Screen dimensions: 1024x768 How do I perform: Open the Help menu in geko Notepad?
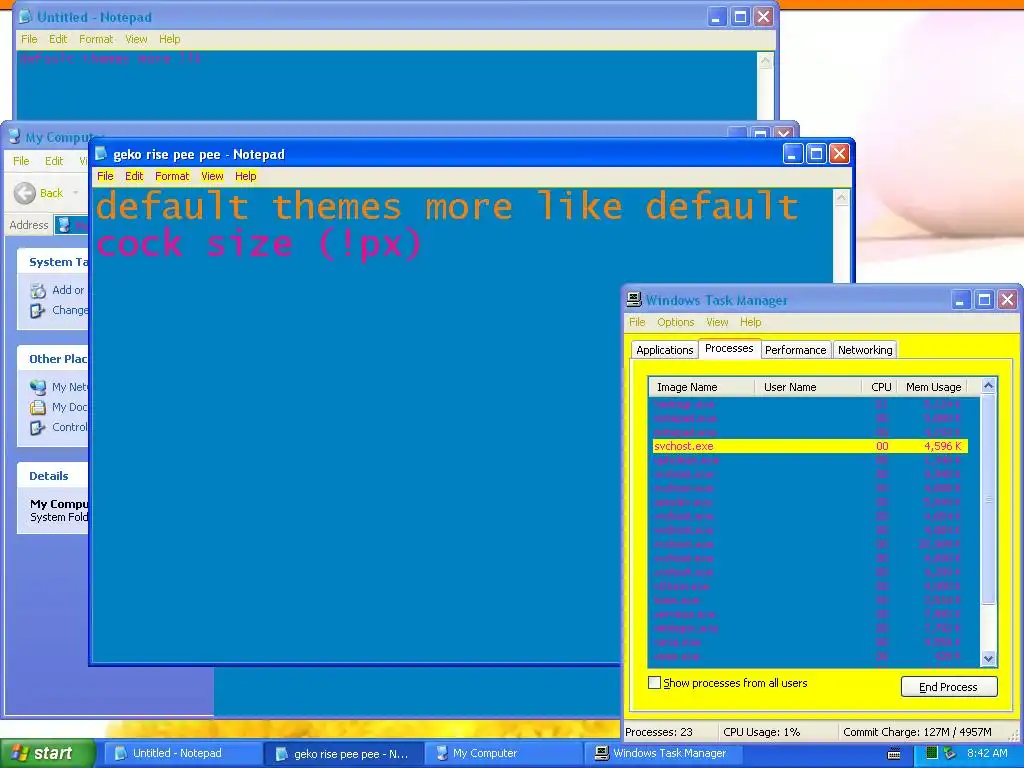246,176
